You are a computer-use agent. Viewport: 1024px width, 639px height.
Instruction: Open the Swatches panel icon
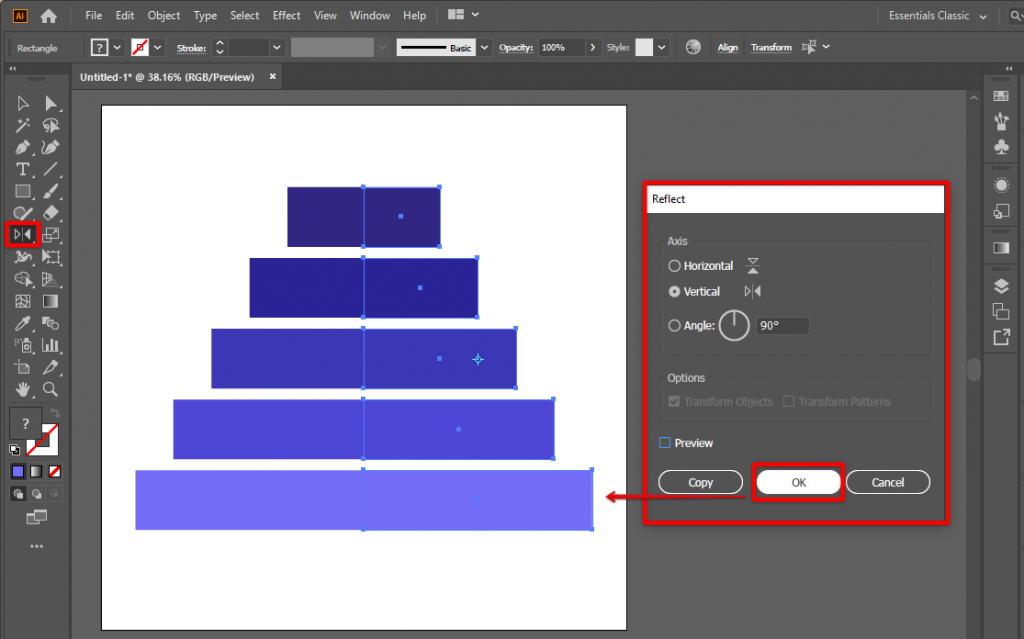(1001, 95)
